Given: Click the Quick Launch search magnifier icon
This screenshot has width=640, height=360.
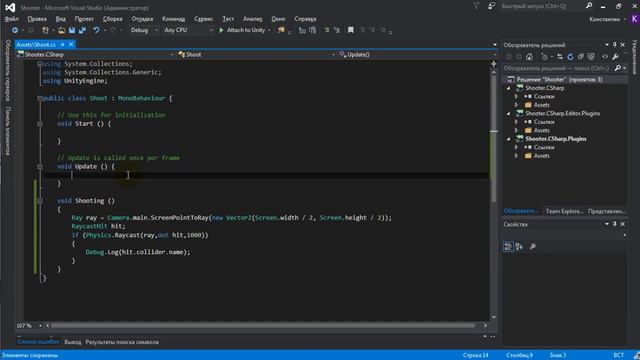Looking at the screenshot, I should 589,6.
